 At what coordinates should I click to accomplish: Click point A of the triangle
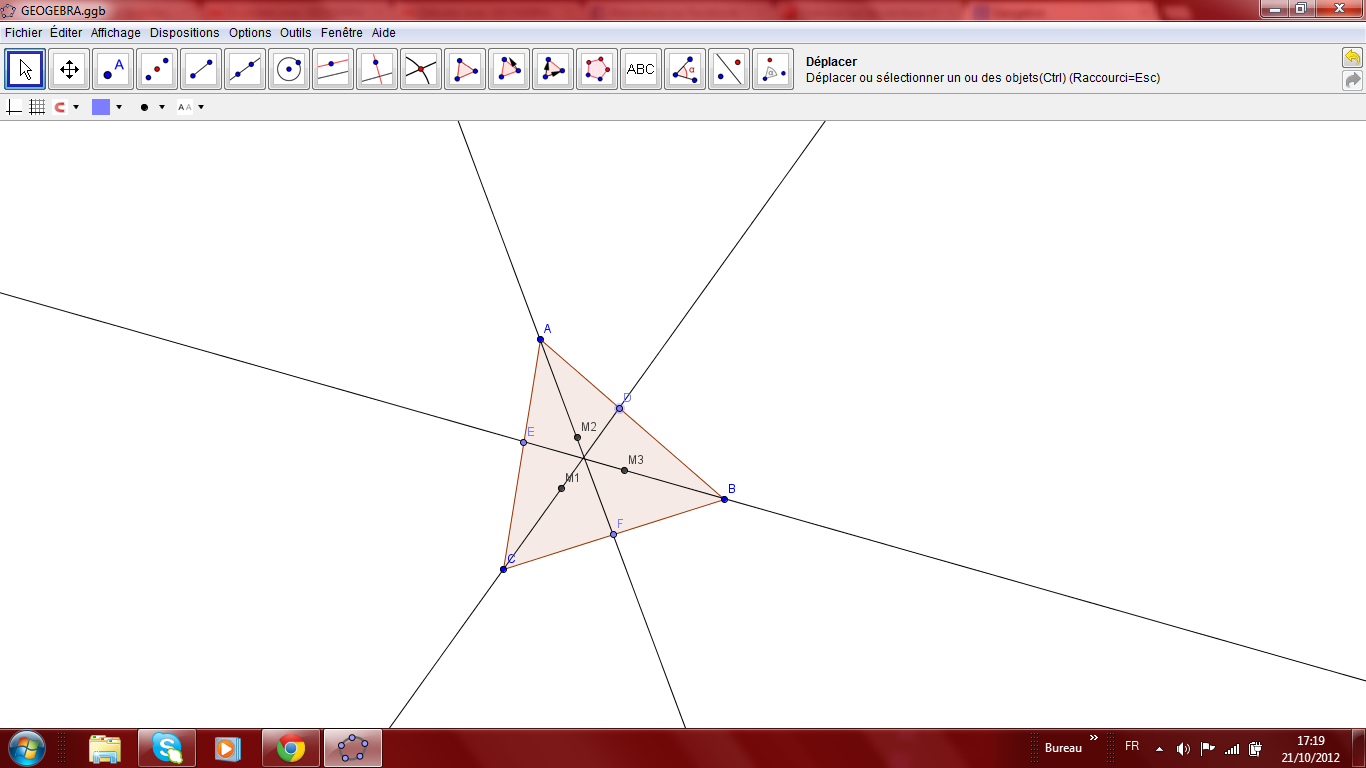(540, 340)
